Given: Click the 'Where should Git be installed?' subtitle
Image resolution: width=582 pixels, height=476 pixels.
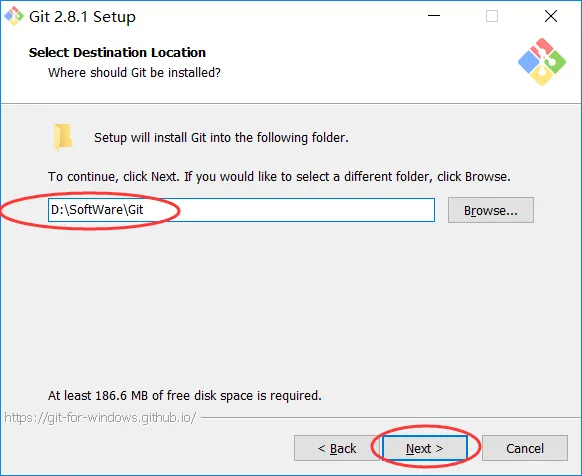Looking at the screenshot, I should click(134, 72).
